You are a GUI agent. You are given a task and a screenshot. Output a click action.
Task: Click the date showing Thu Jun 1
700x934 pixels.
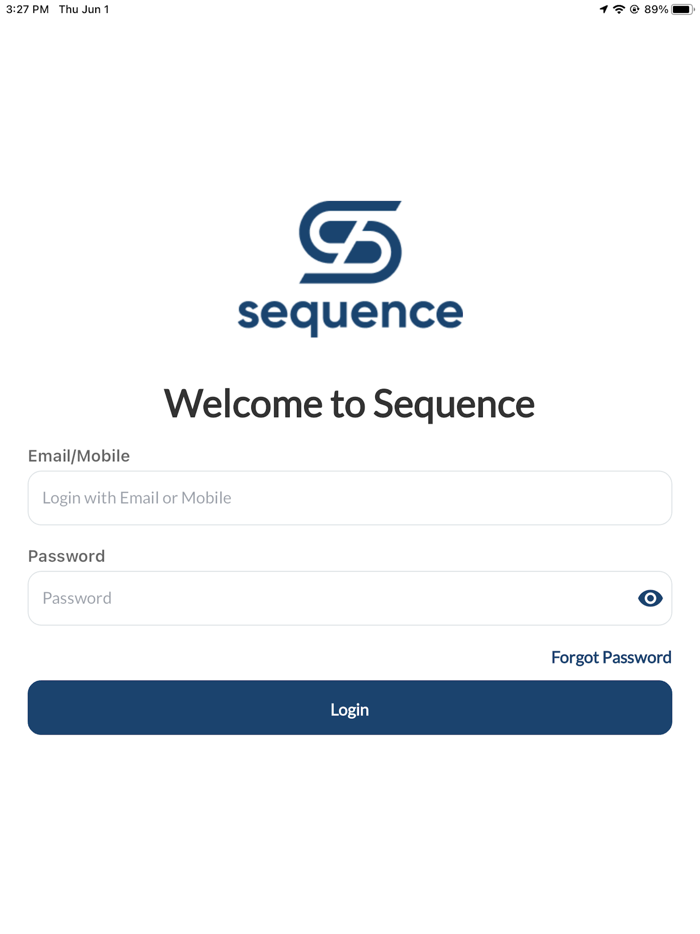coord(84,9)
